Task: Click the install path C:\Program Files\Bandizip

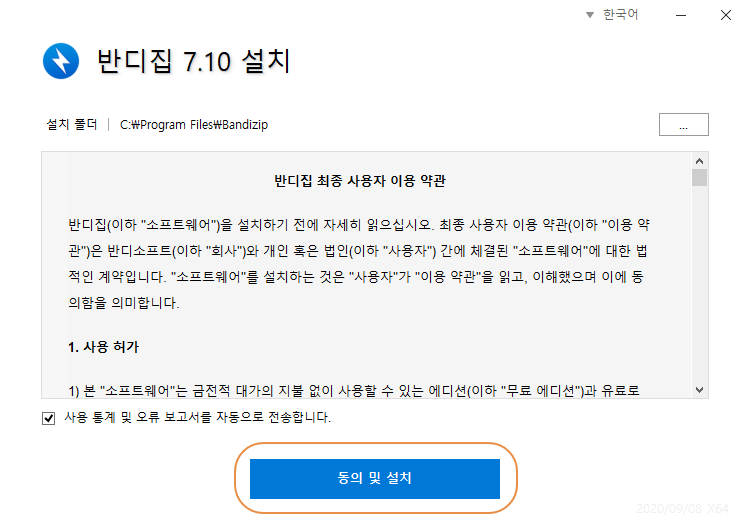Action: pyautogui.click(x=194, y=125)
